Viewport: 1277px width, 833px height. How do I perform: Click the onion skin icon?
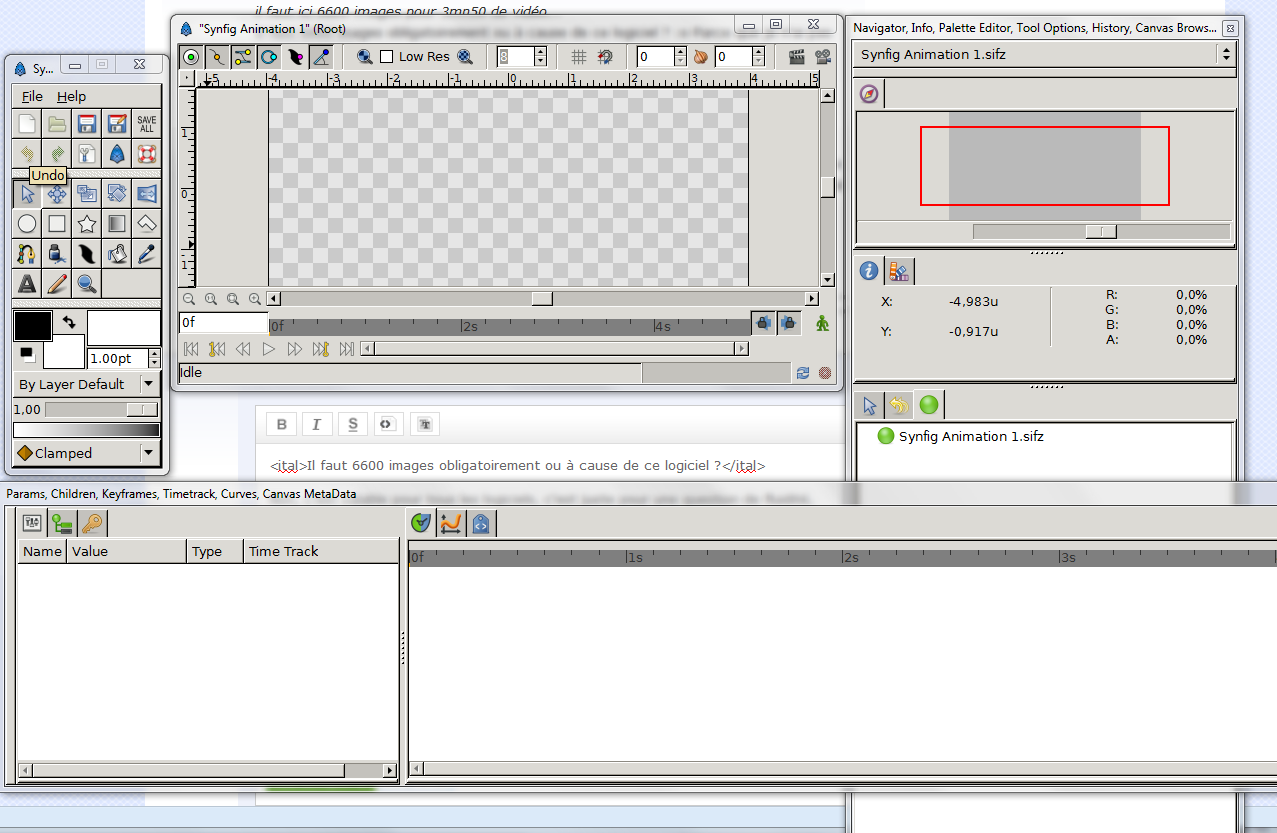tap(701, 57)
